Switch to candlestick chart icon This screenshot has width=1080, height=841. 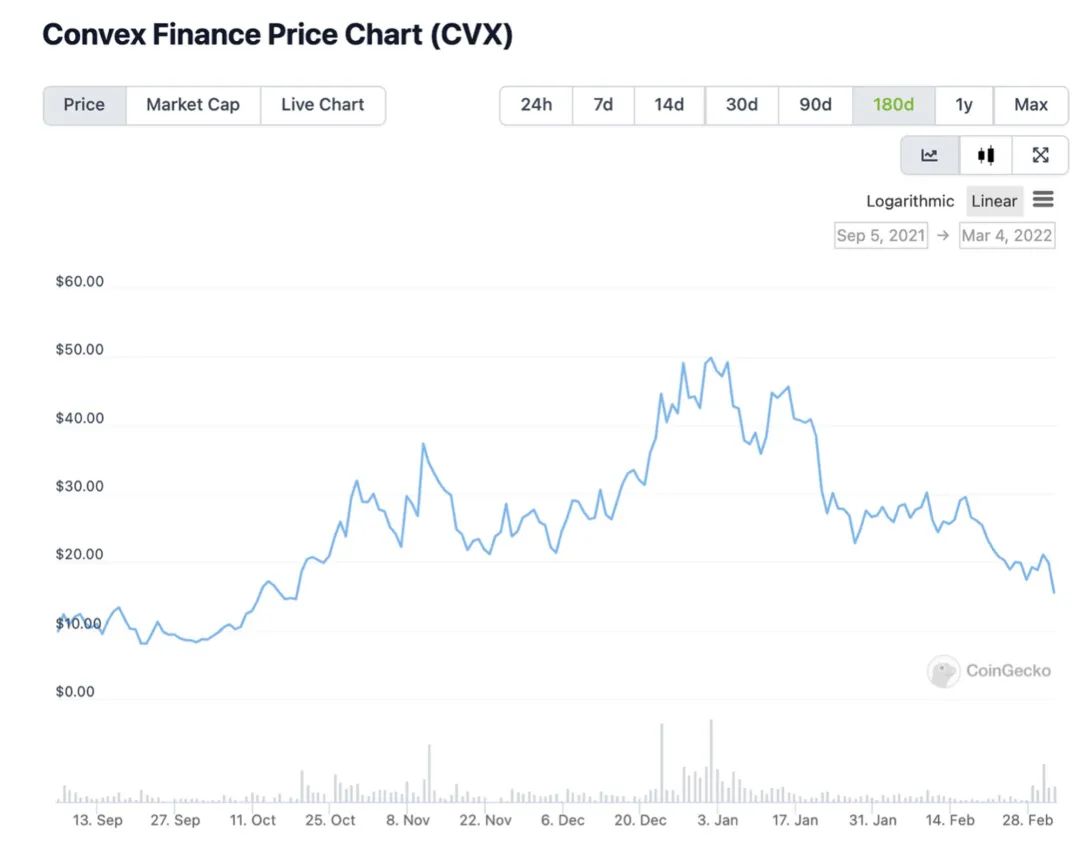click(986, 155)
